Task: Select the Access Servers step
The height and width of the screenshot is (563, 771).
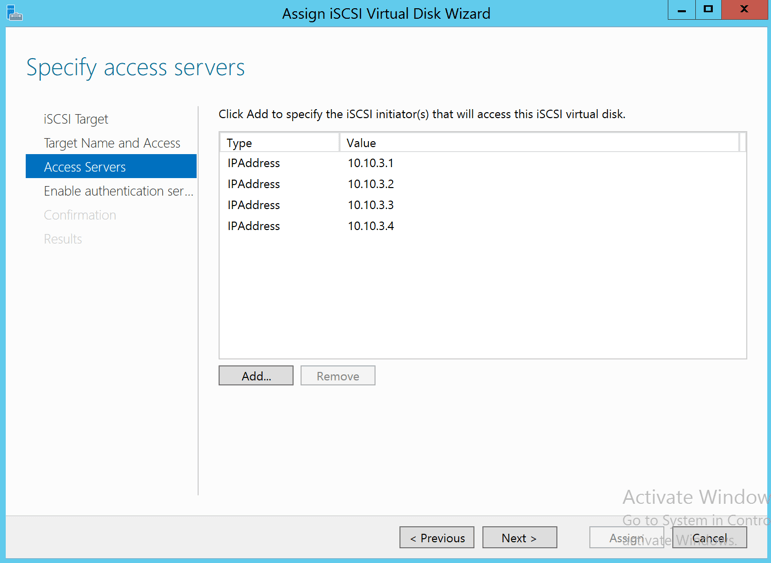Action: pyautogui.click(x=85, y=167)
